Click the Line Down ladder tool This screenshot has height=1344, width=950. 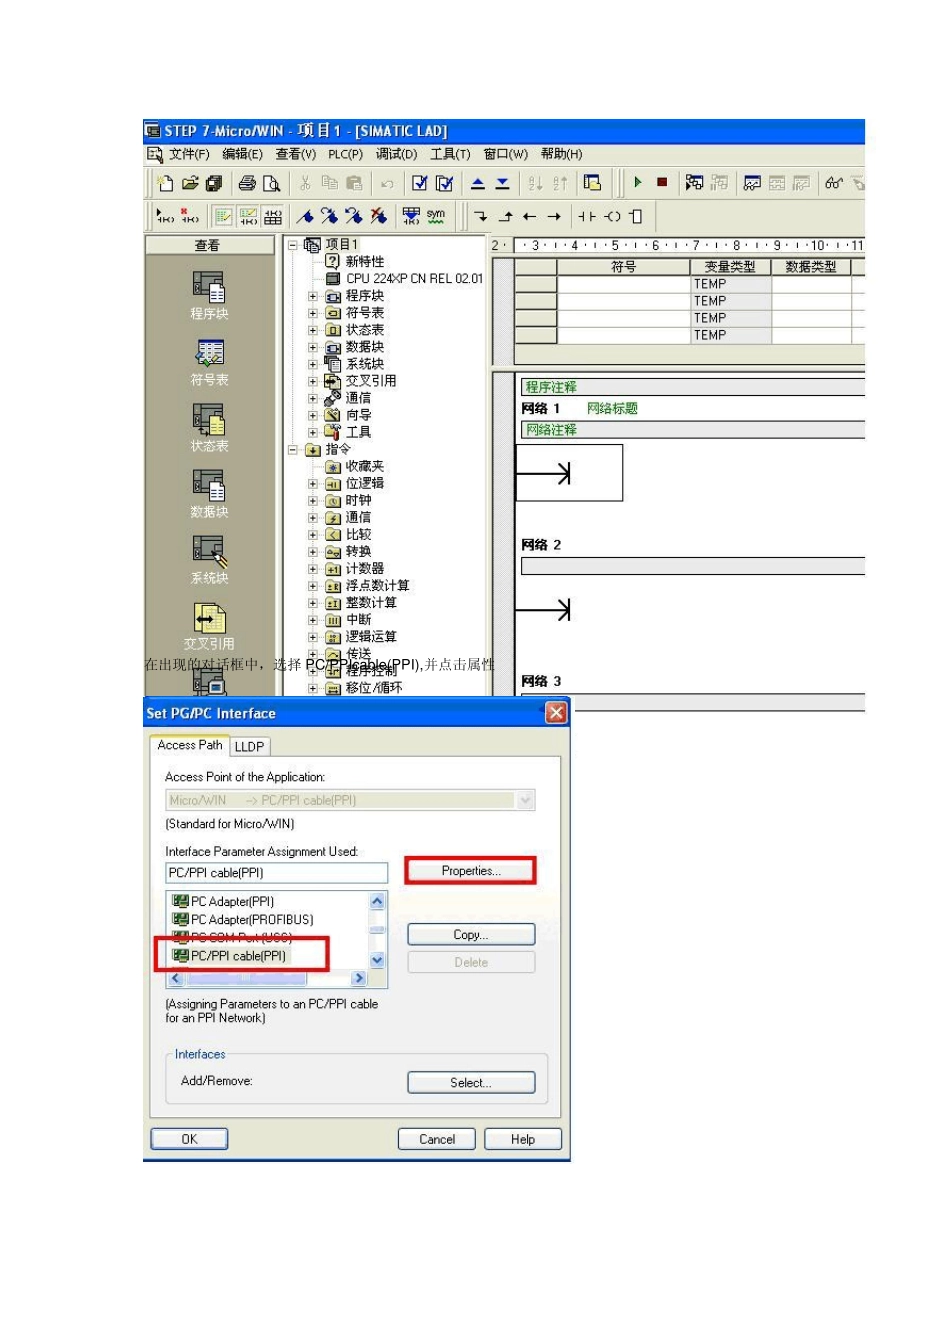pos(481,216)
